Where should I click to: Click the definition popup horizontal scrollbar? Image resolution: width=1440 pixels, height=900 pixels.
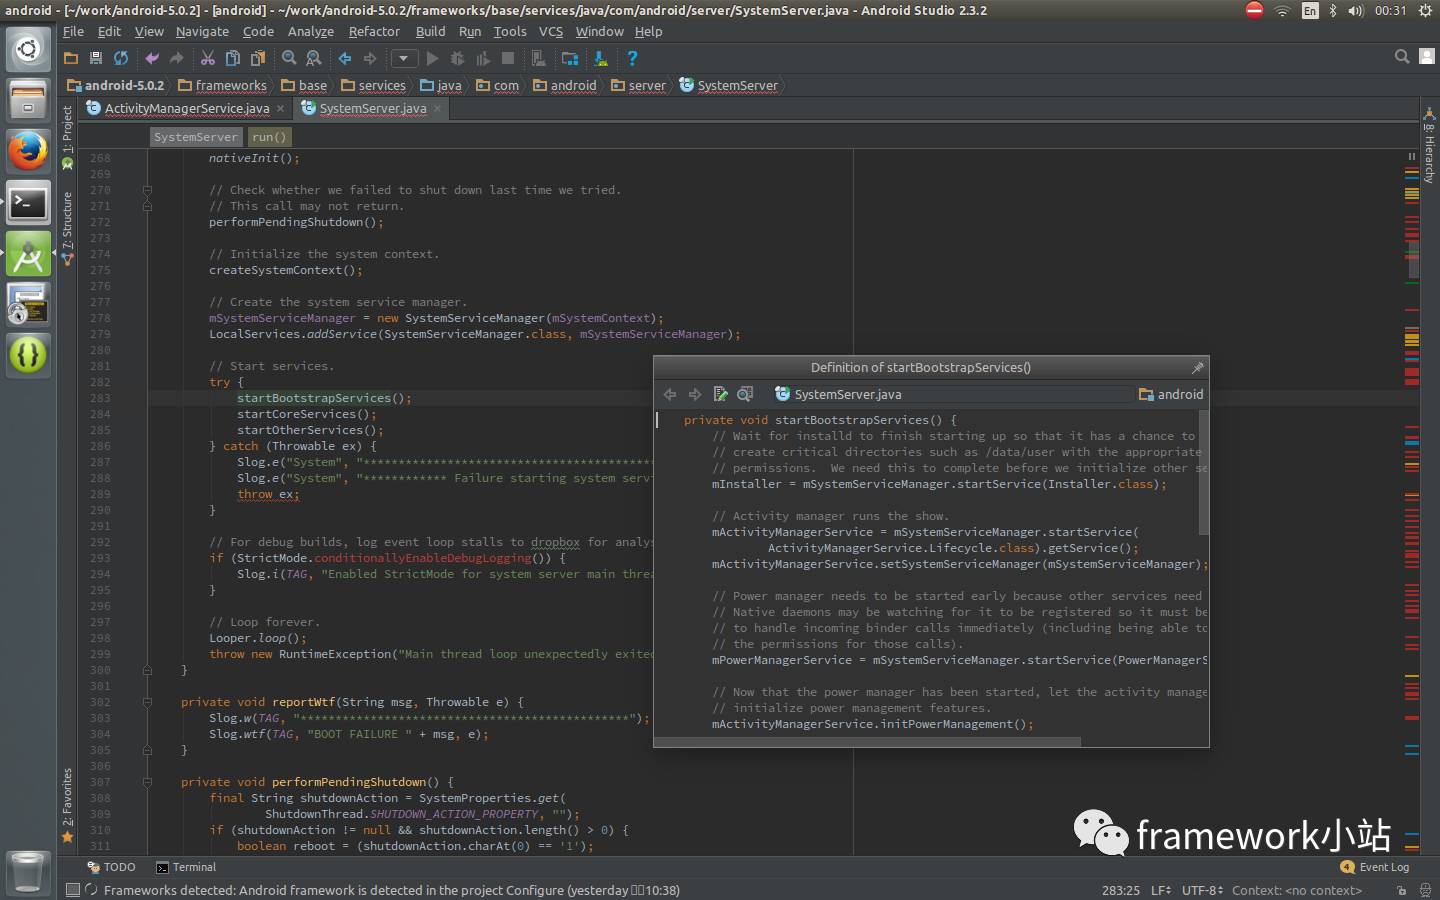(x=867, y=742)
